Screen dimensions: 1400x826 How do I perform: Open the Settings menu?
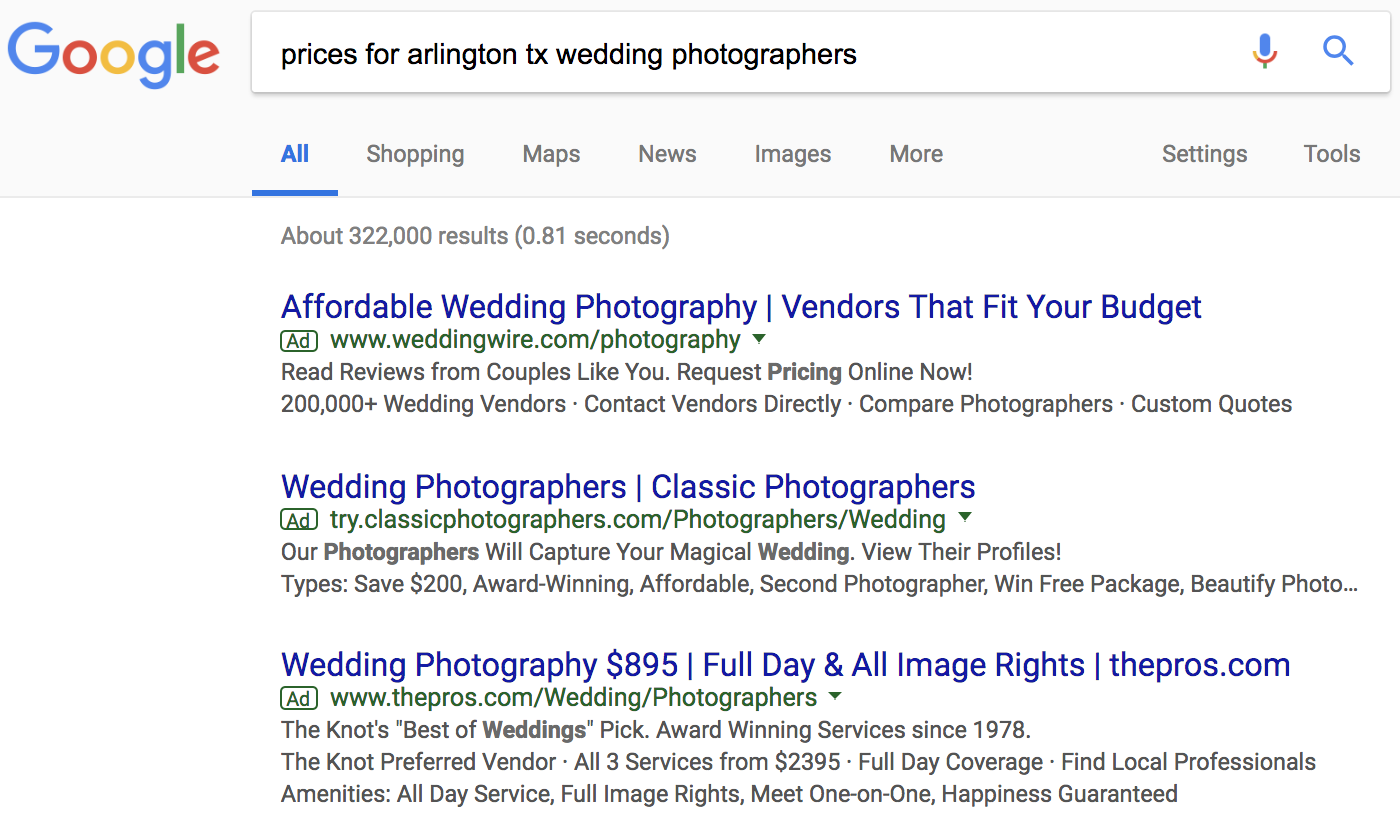pos(1204,154)
